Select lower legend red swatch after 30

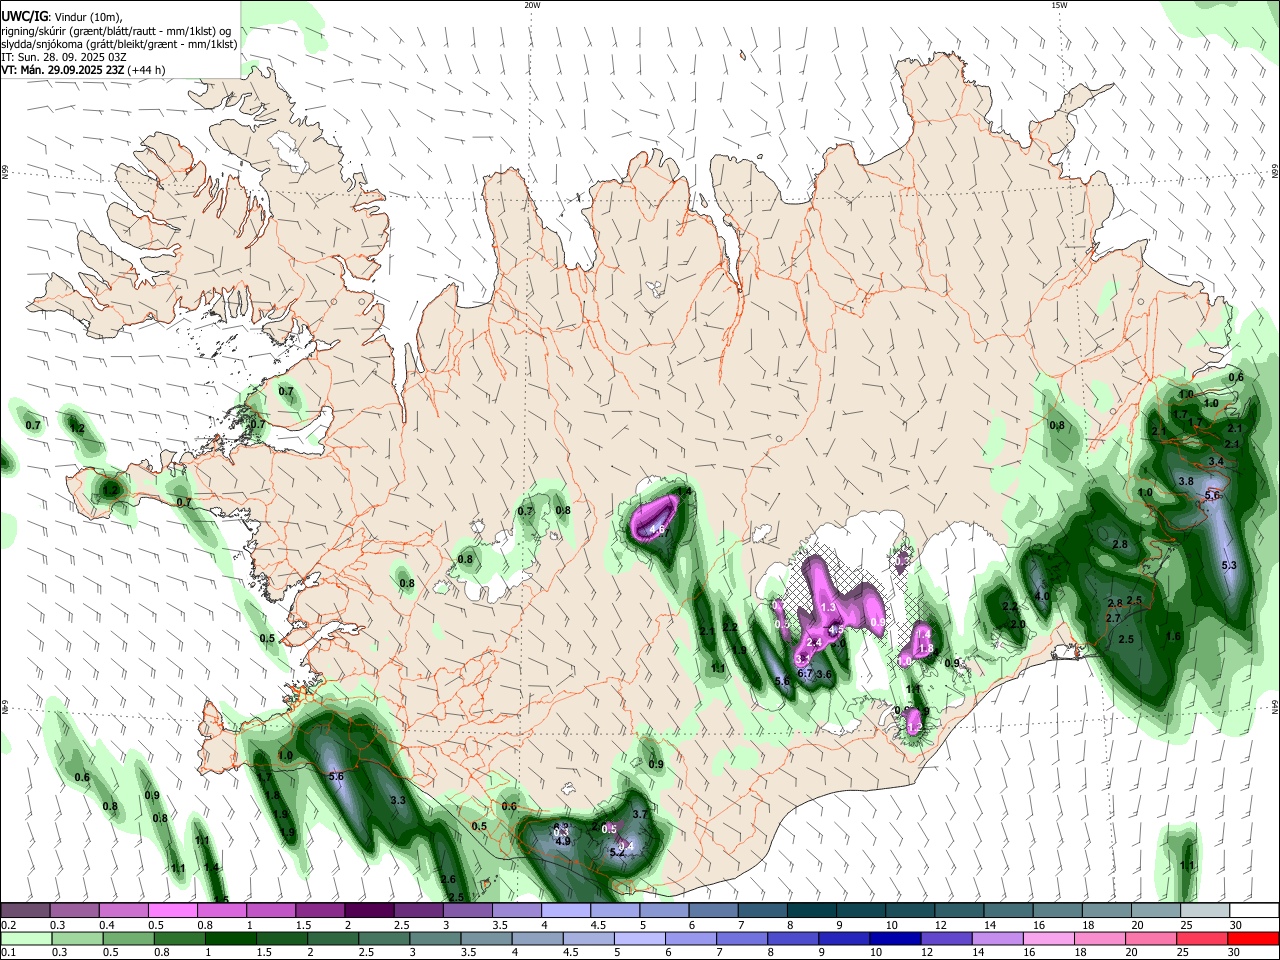coord(1254,938)
